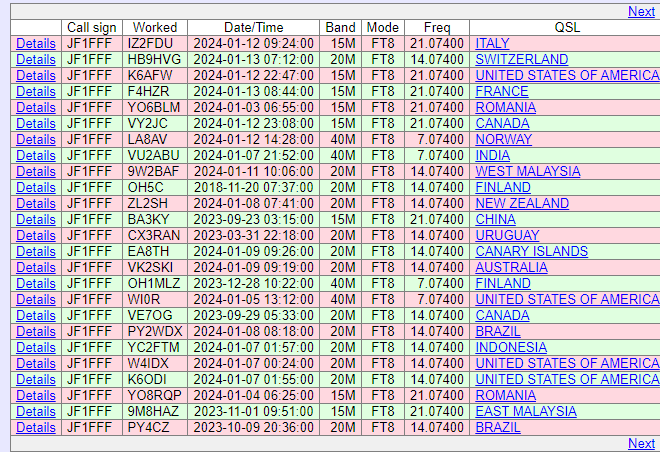Open the INDONESIA QSL link
This screenshot has height=452, width=660.
pyautogui.click(x=511, y=348)
